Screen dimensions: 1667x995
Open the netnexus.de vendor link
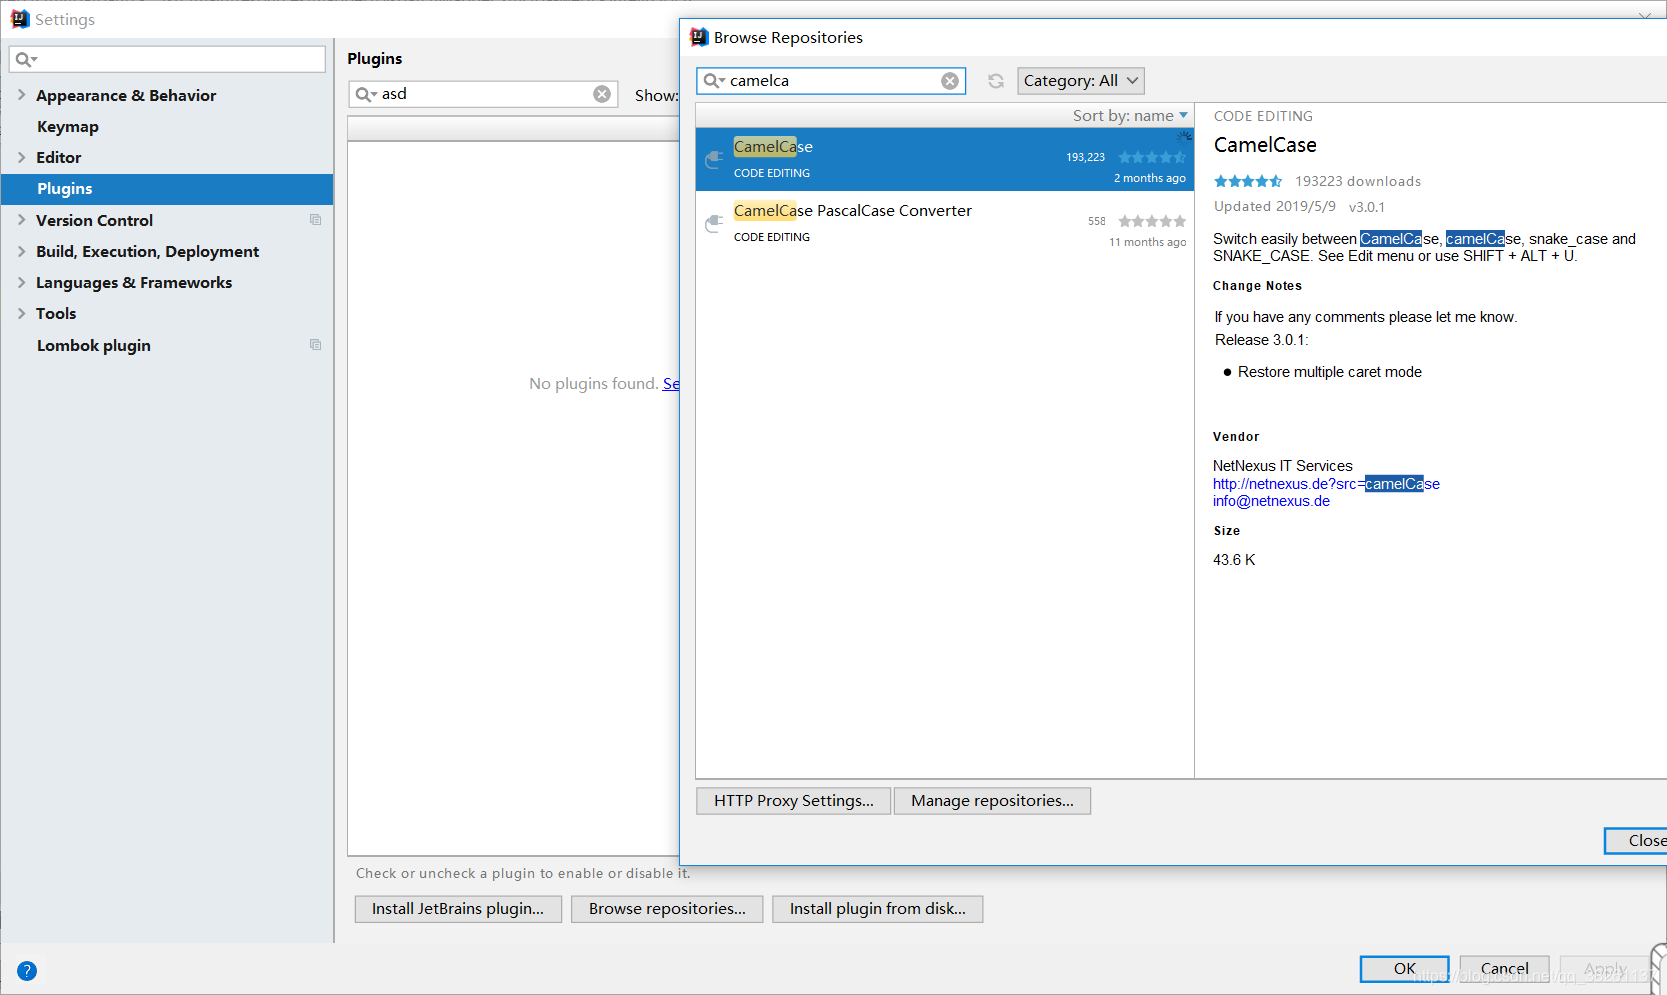(x=1326, y=484)
